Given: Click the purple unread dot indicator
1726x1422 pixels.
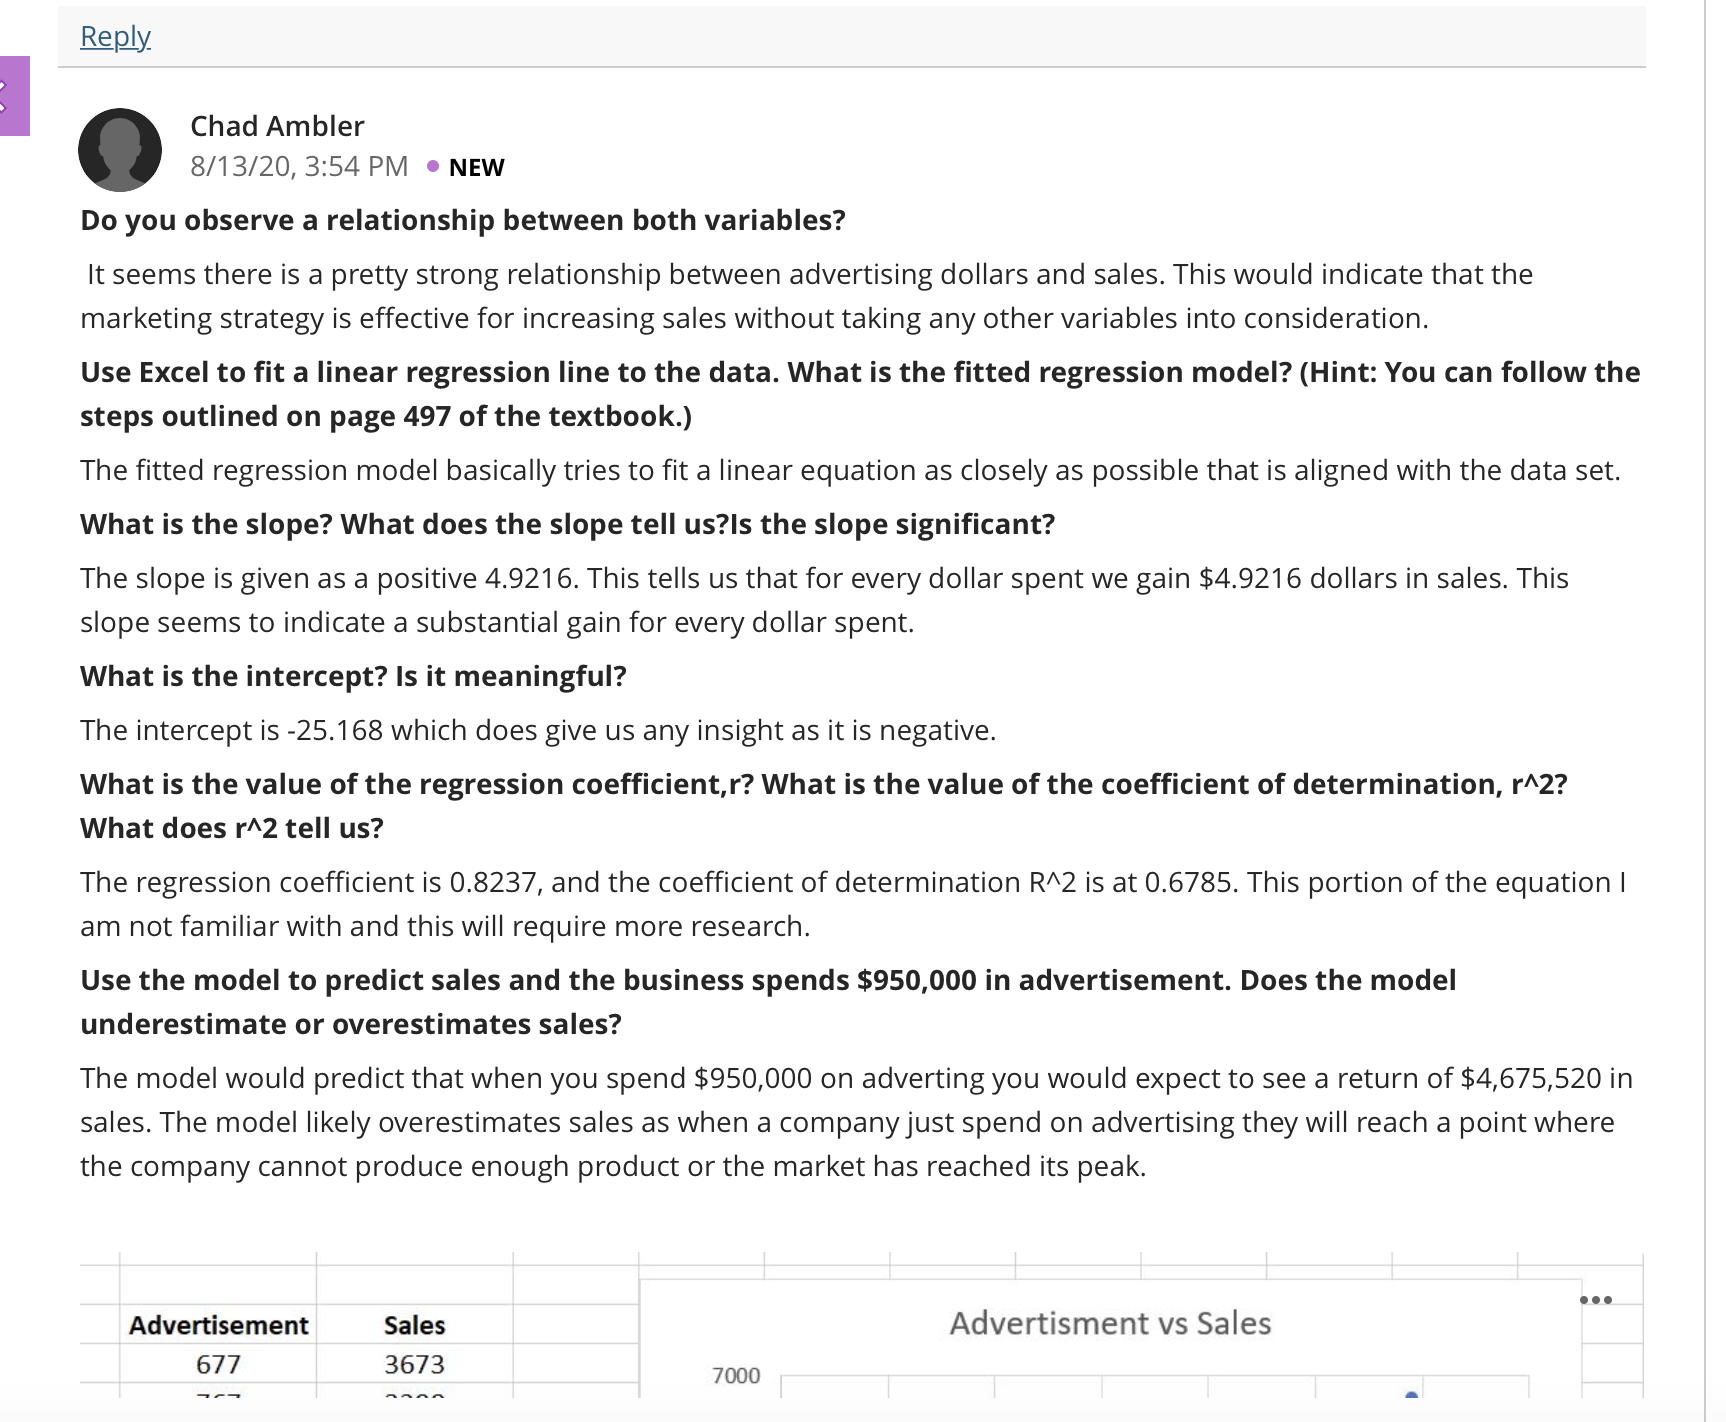Looking at the screenshot, I should point(432,166).
